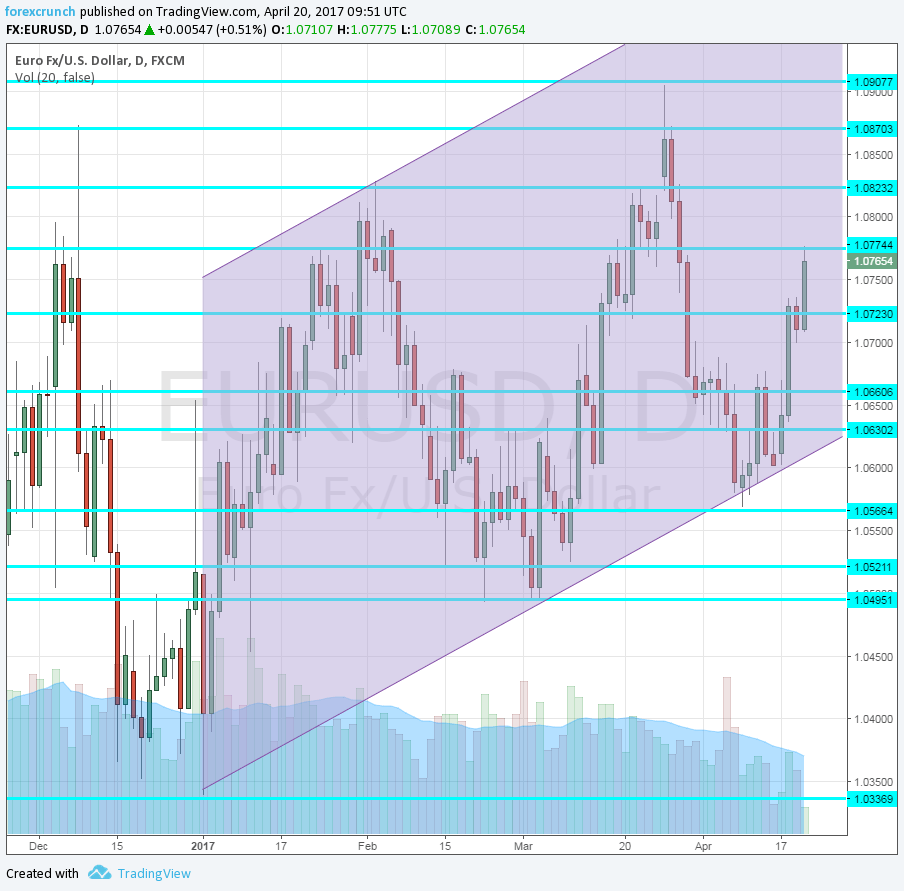This screenshot has width=904, height=891.
Task: Click the 1.08232 horizontal line label
Action: tap(870, 187)
